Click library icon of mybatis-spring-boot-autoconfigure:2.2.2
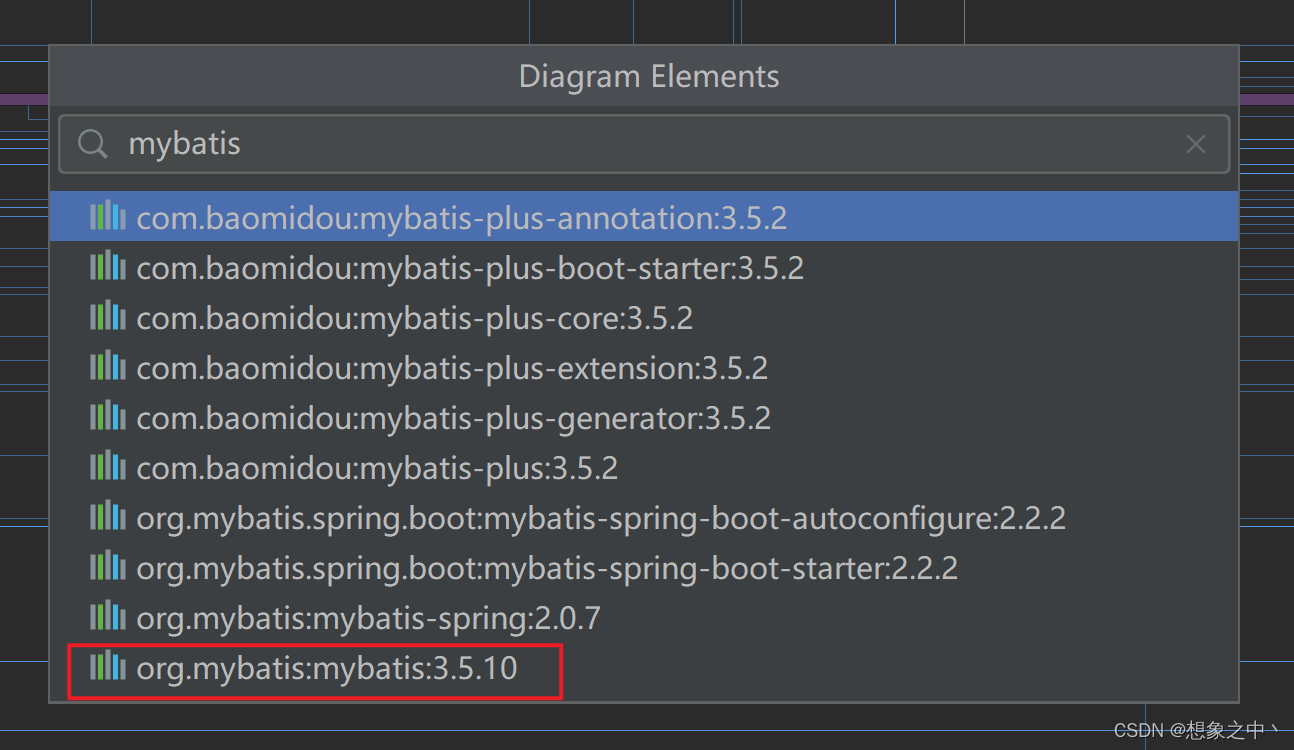This screenshot has height=750, width=1294. pos(107,516)
